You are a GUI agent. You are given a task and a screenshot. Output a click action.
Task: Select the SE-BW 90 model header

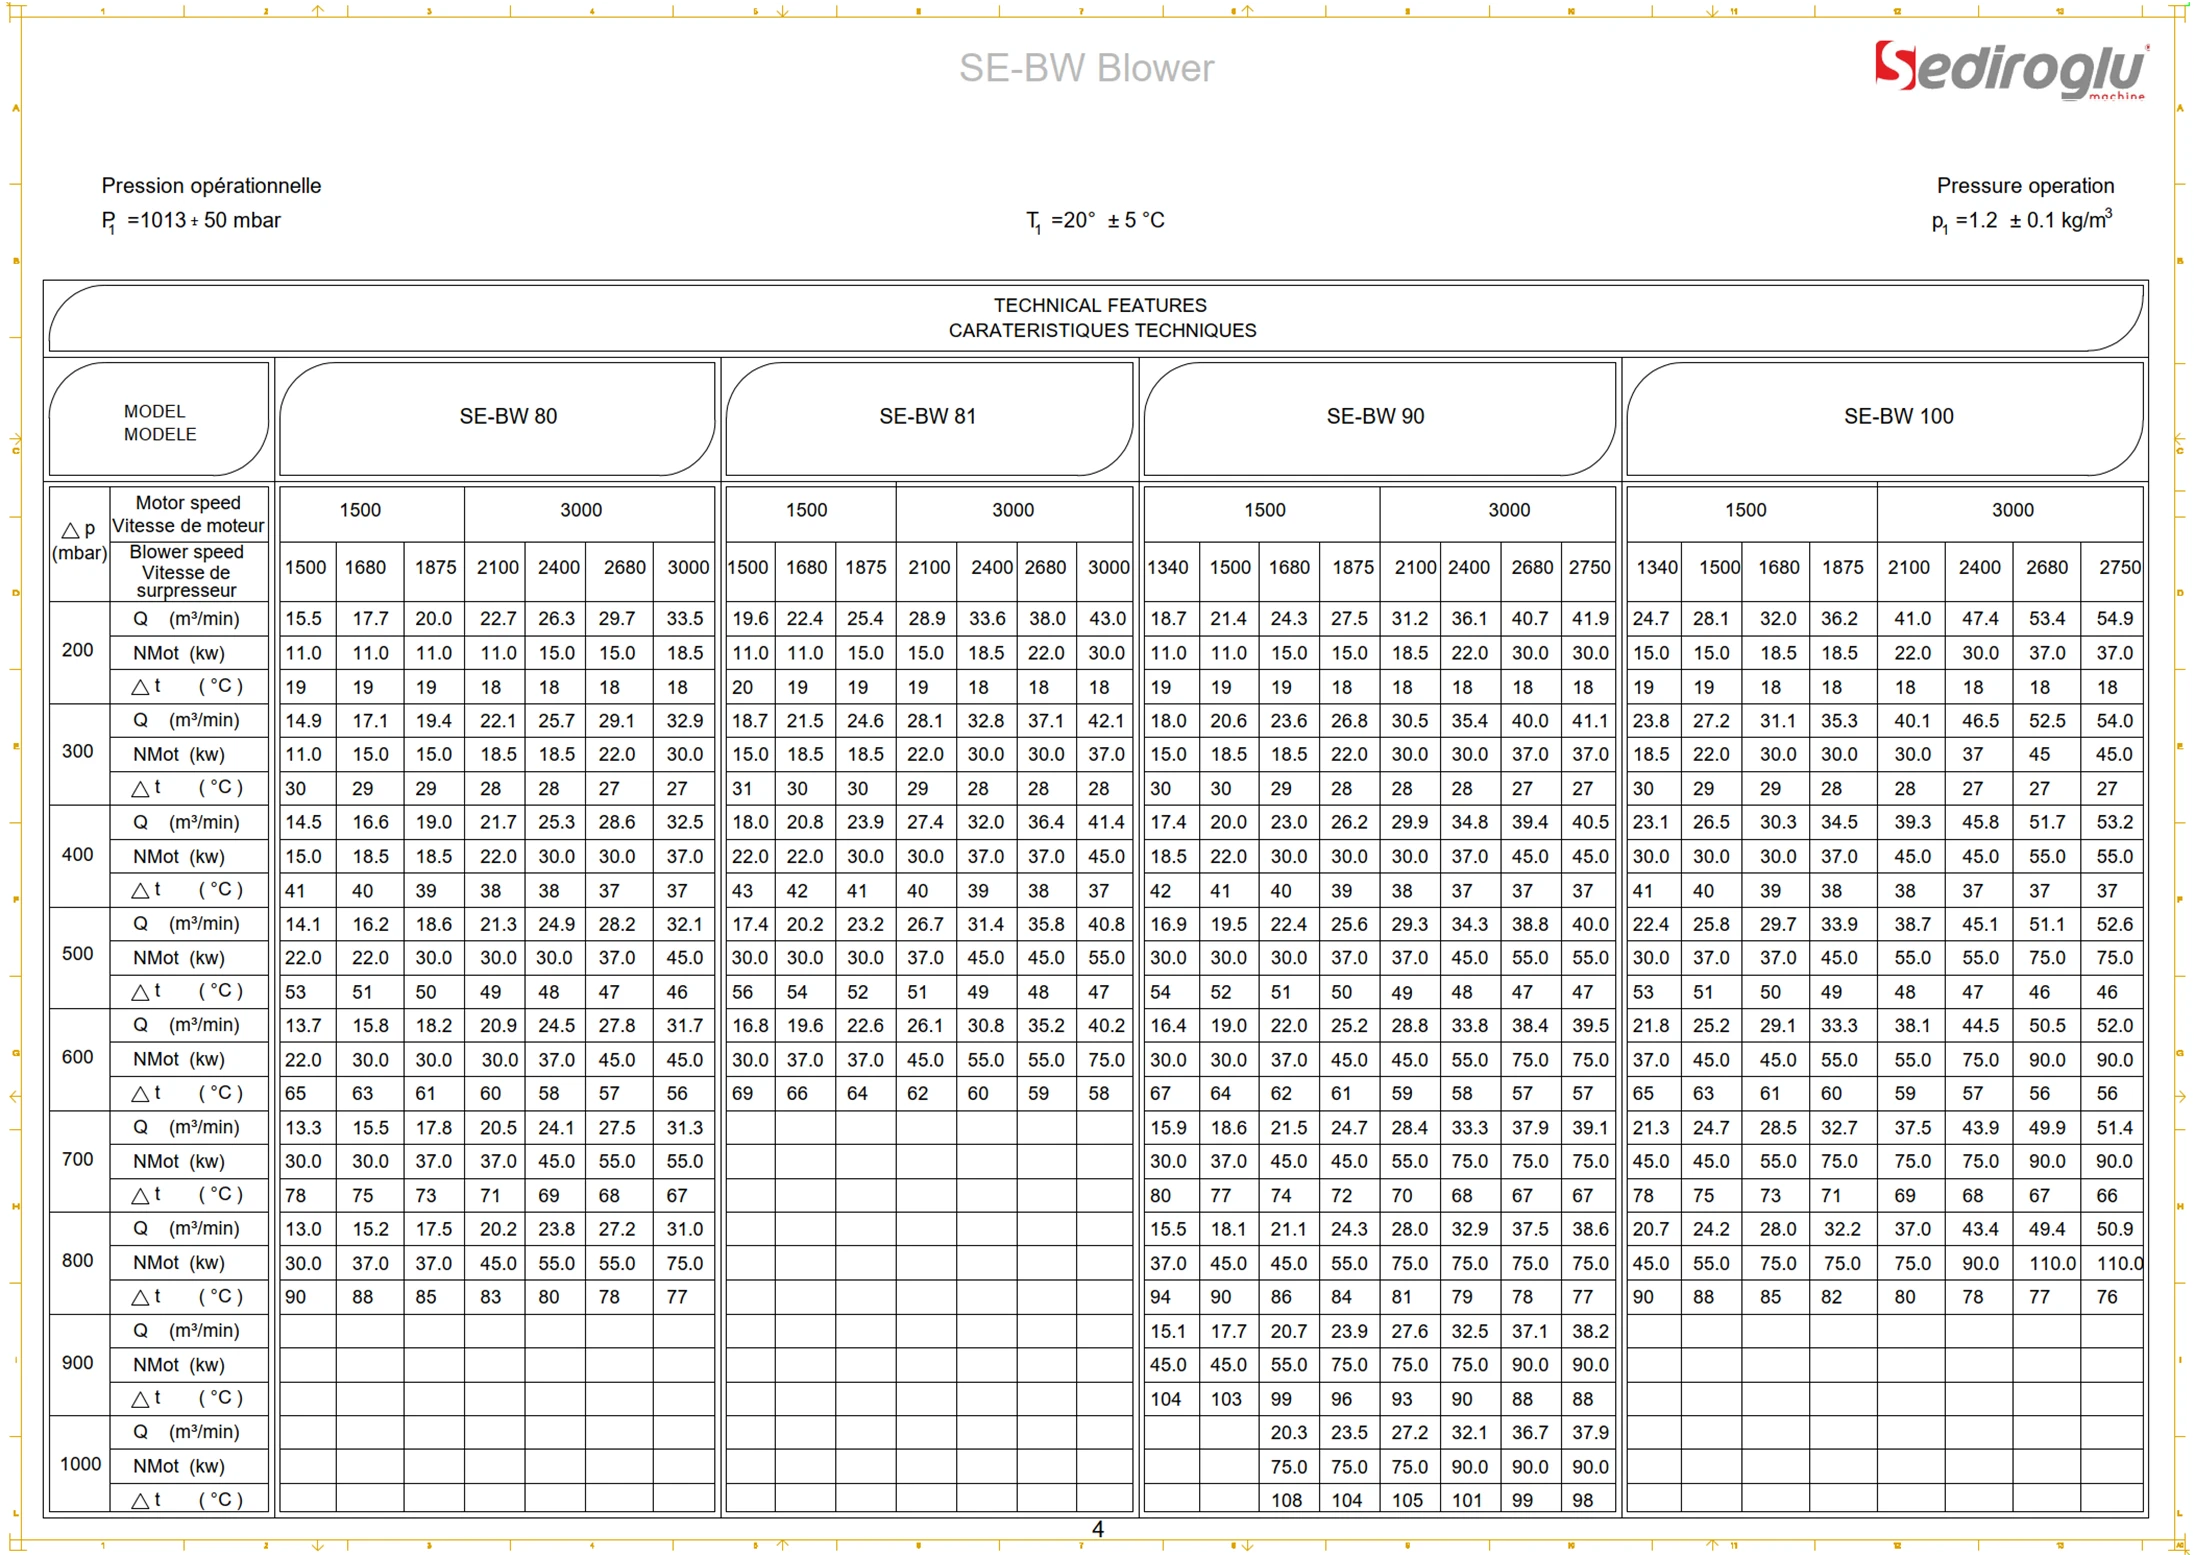point(1375,416)
